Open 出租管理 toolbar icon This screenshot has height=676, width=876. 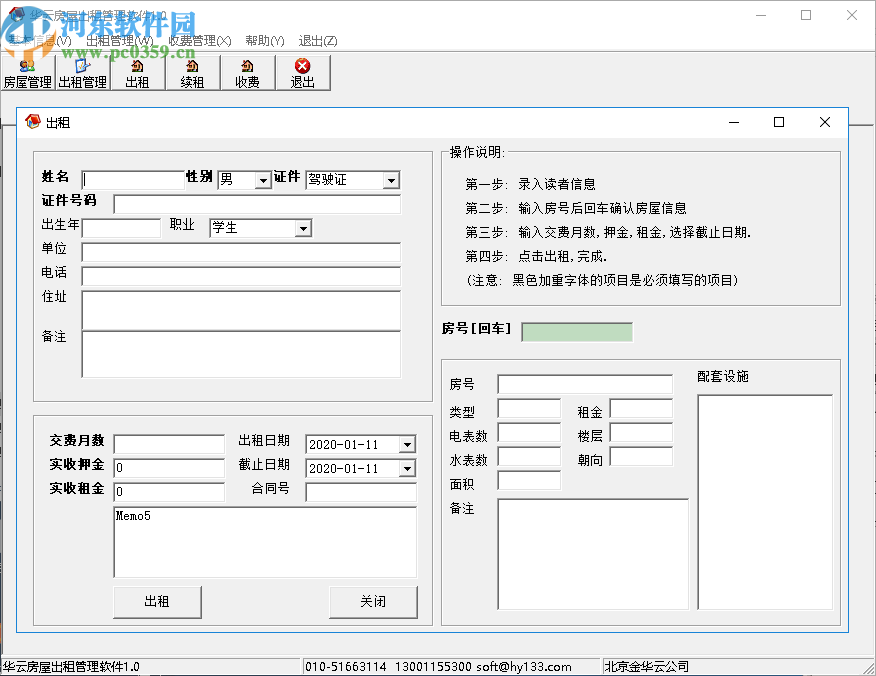pyautogui.click(x=82, y=73)
